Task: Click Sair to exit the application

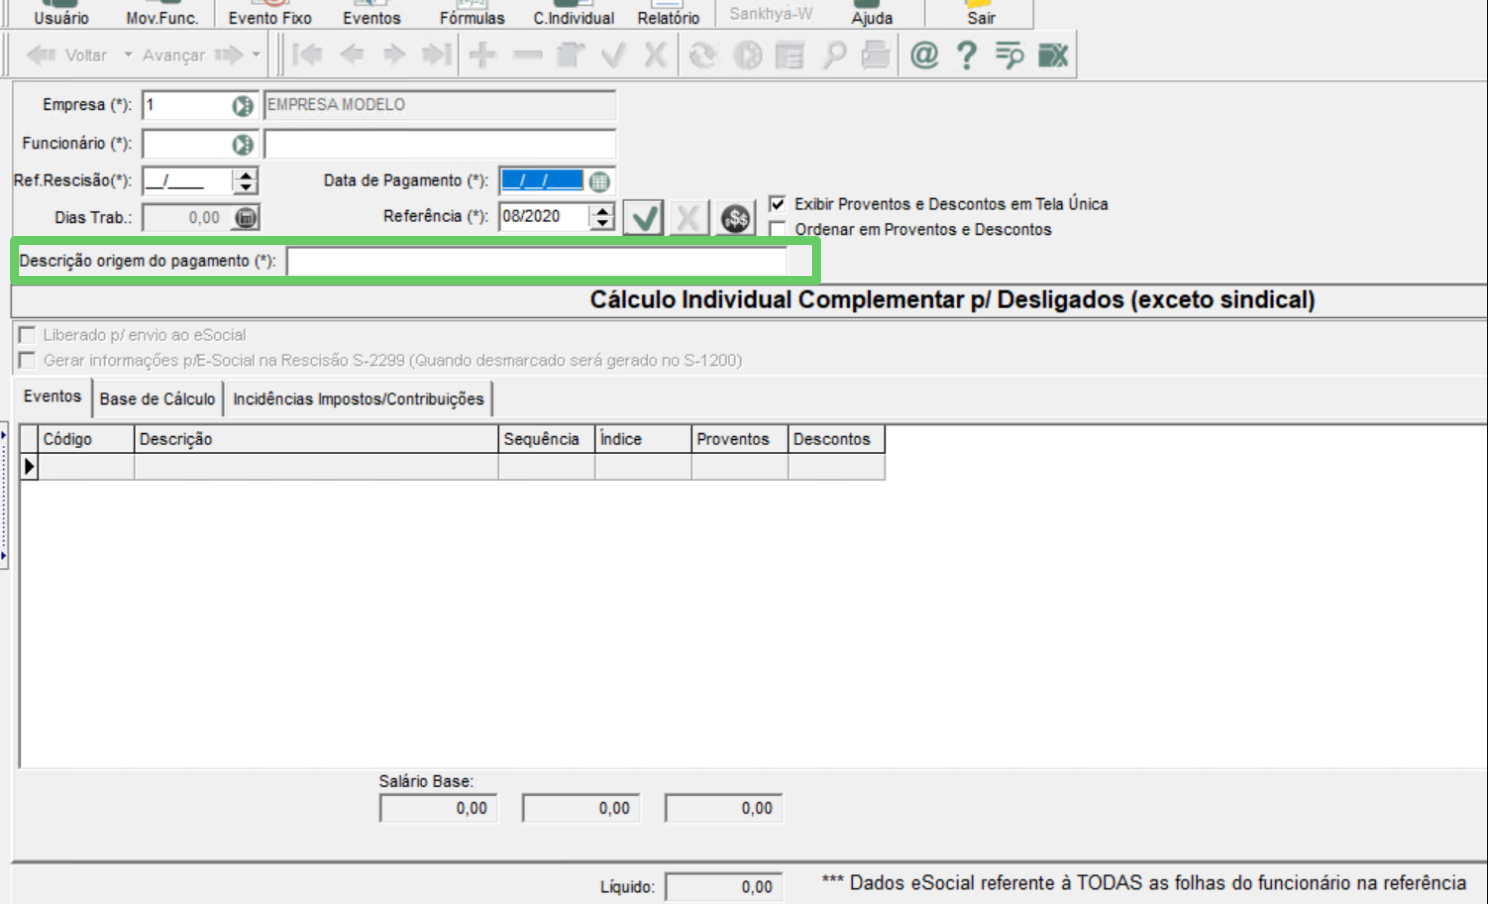Action: click(x=981, y=14)
